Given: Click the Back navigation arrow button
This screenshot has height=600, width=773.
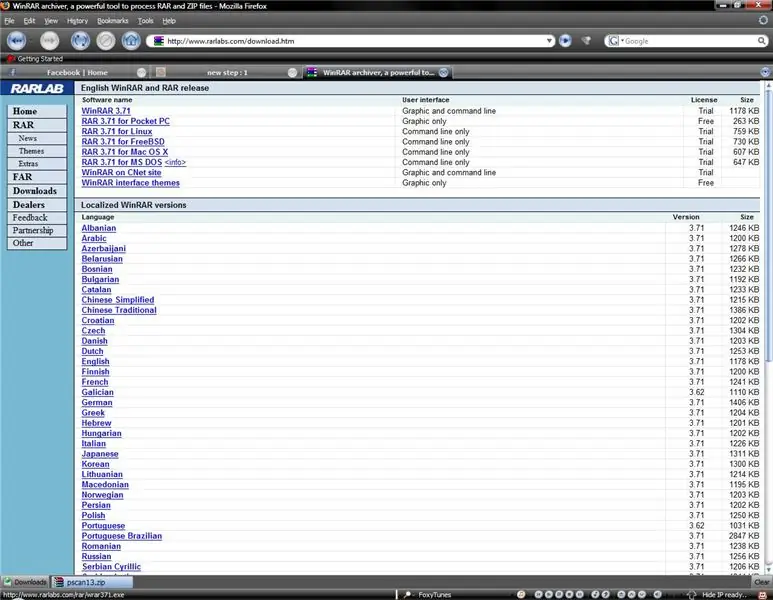Looking at the screenshot, I should (16, 41).
